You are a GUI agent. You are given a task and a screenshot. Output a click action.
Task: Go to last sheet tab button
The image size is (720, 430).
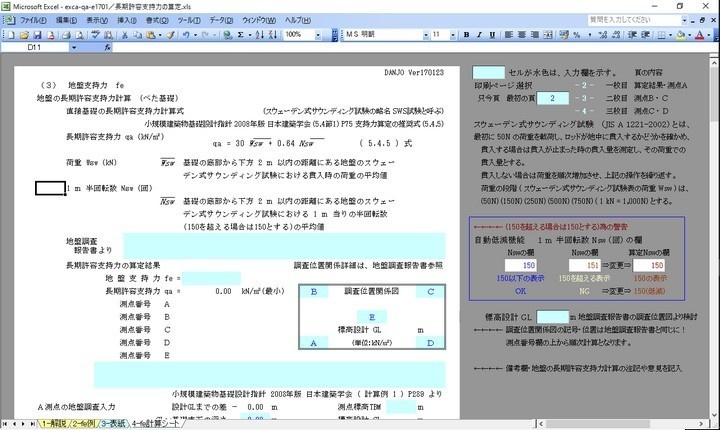[32, 424]
